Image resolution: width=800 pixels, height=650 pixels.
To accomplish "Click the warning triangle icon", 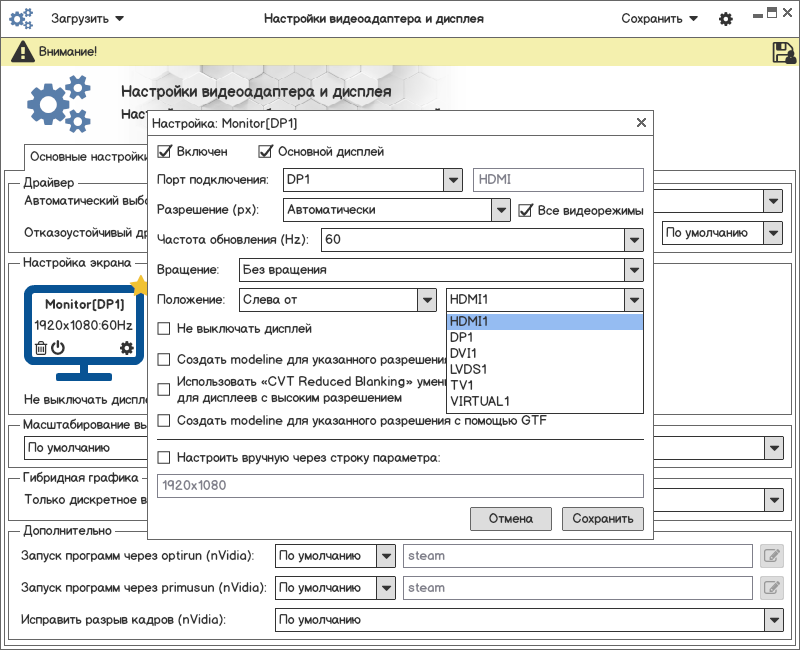I will tap(19, 52).
